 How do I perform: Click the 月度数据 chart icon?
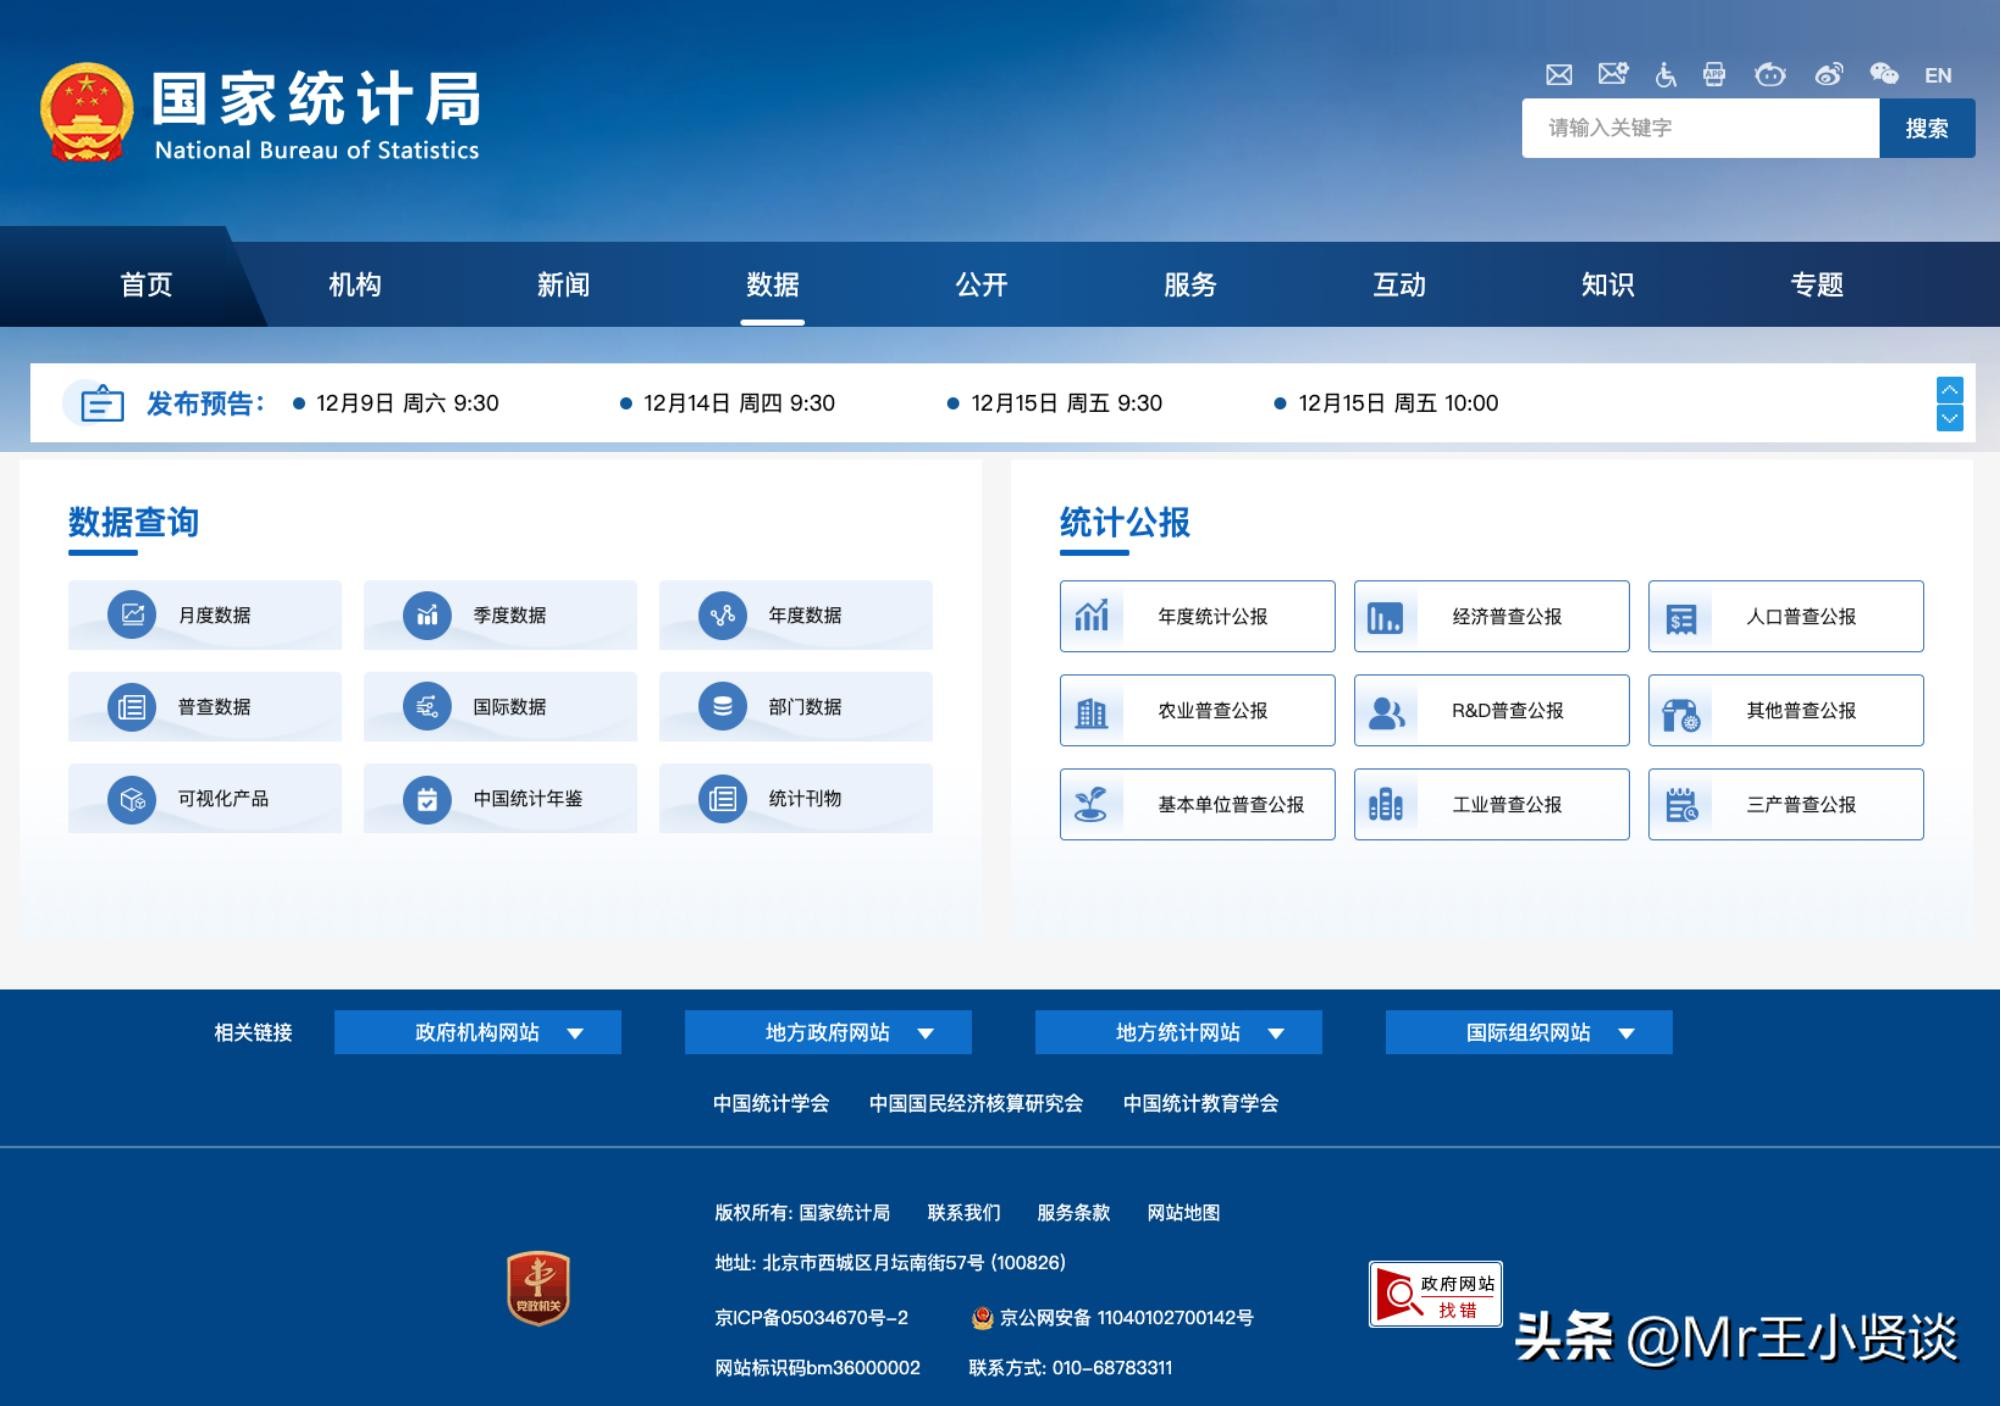coord(132,615)
